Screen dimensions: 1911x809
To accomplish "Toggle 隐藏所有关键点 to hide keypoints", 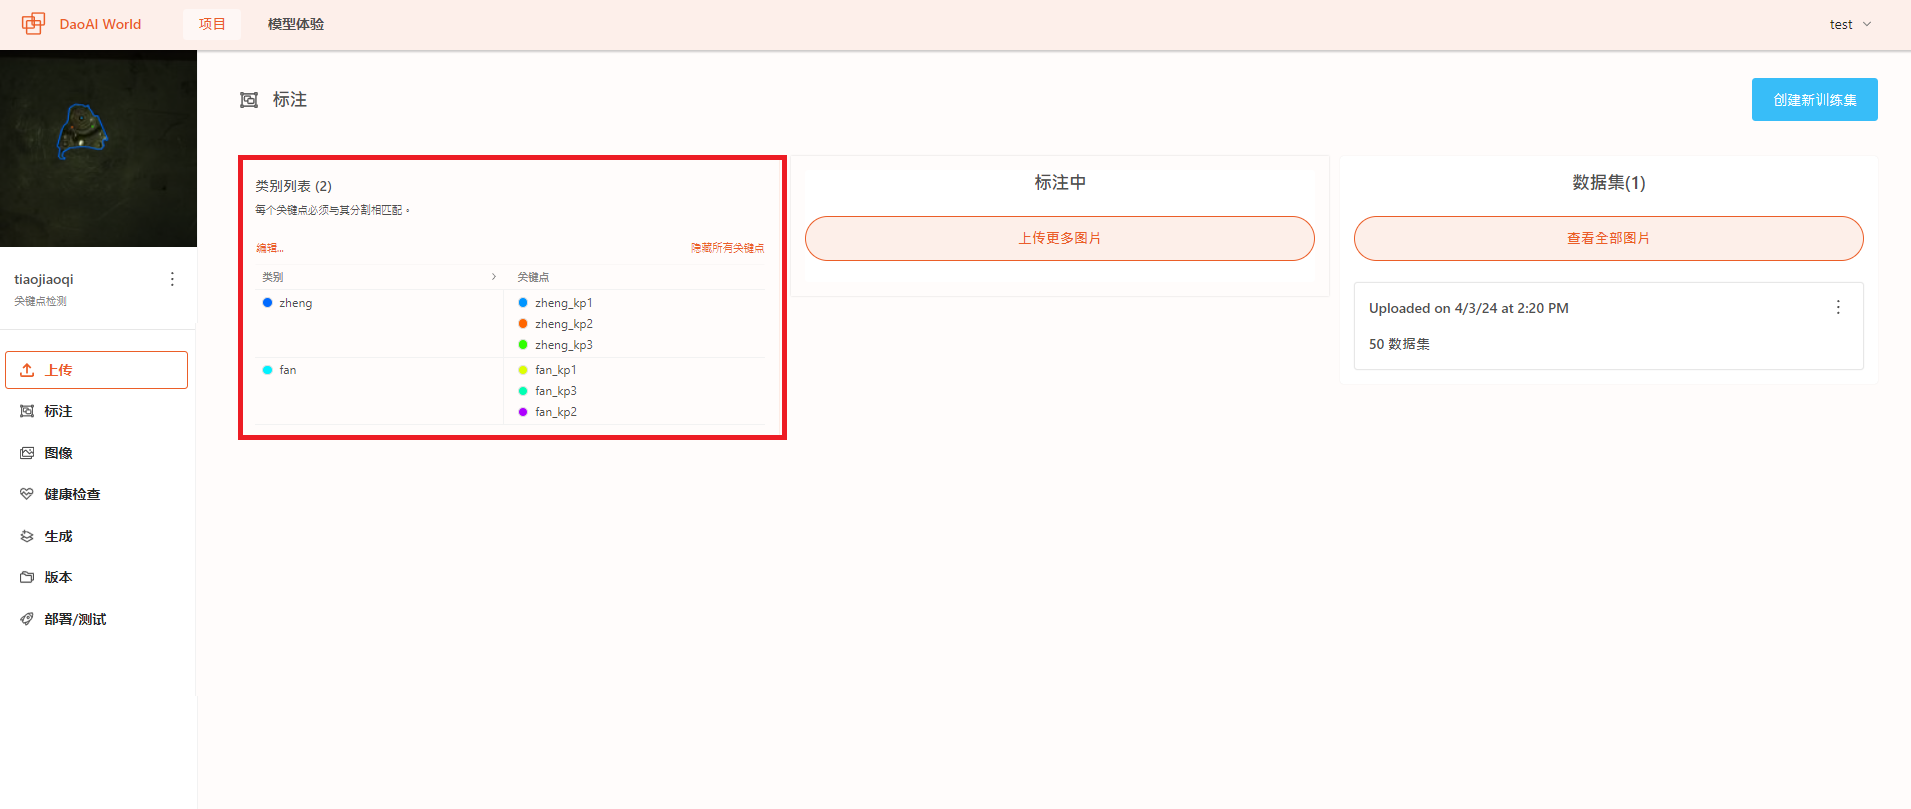I will (x=727, y=248).
